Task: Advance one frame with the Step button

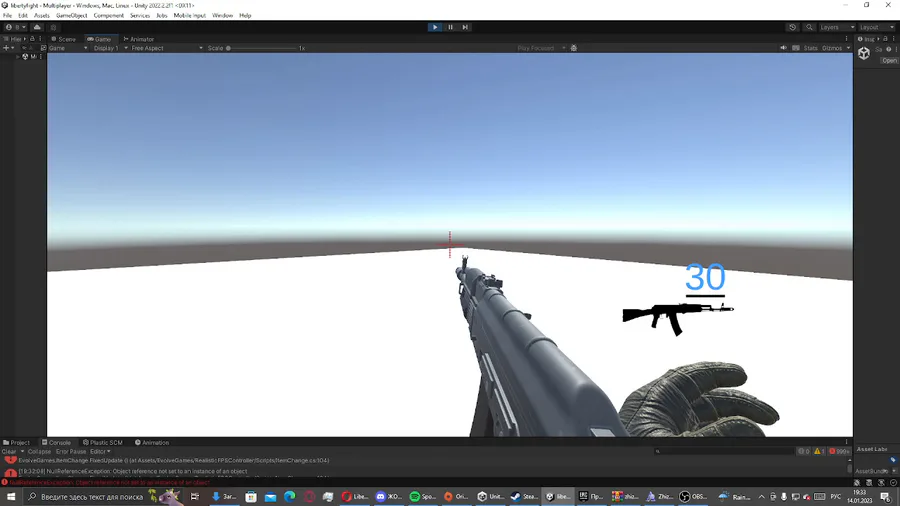Action: [x=465, y=27]
